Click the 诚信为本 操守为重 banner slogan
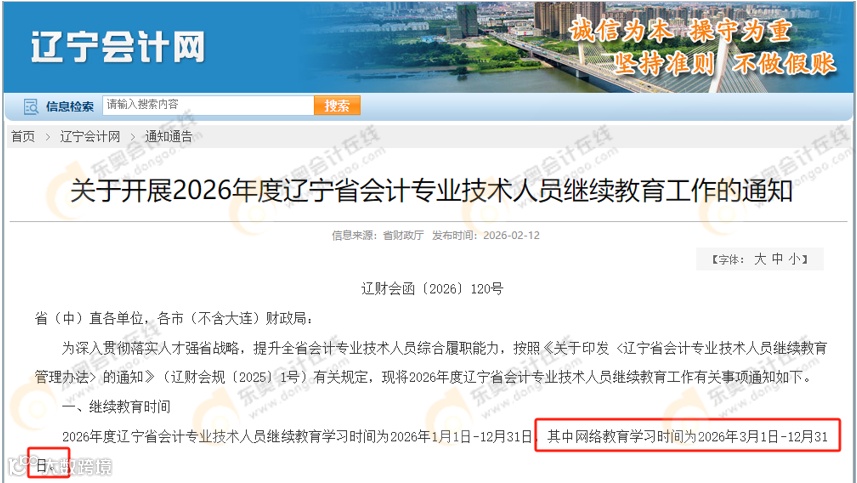Viewport: 857px width, 483px height. [680, 30]
